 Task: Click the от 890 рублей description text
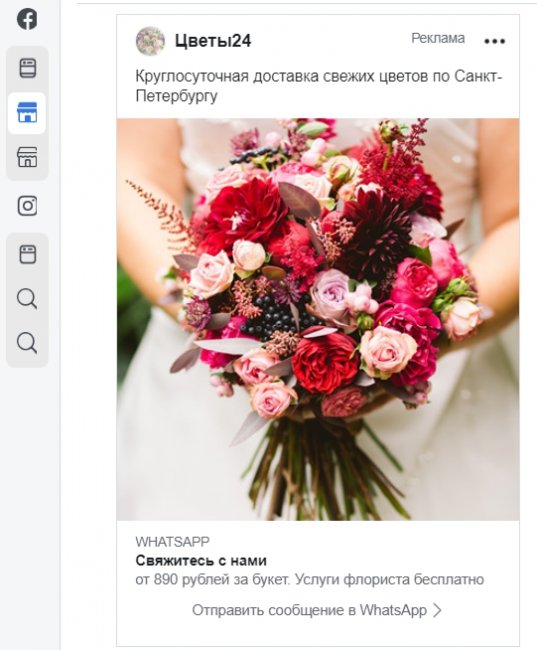(309, 579)
